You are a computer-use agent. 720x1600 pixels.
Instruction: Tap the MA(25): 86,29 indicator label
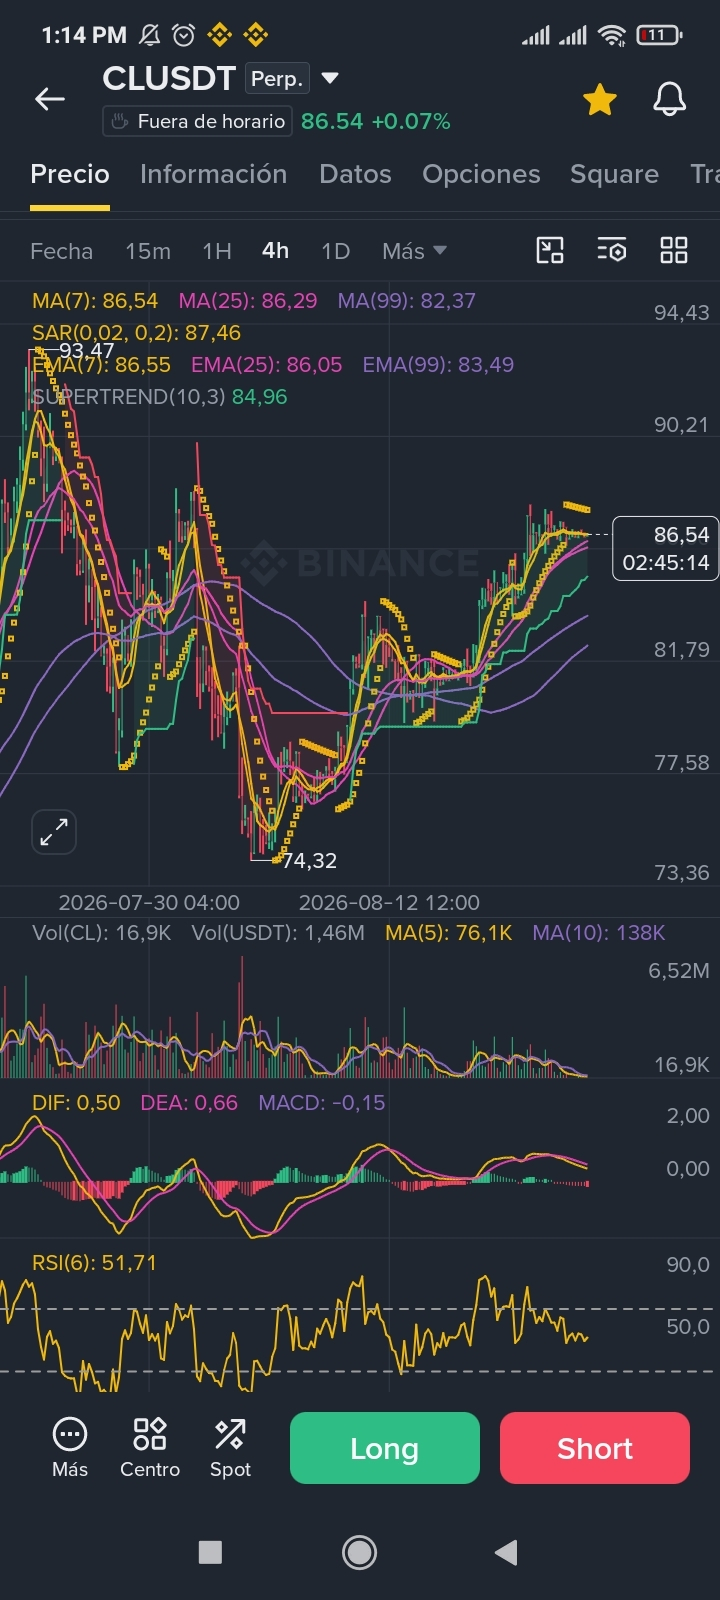pos(248,301)
